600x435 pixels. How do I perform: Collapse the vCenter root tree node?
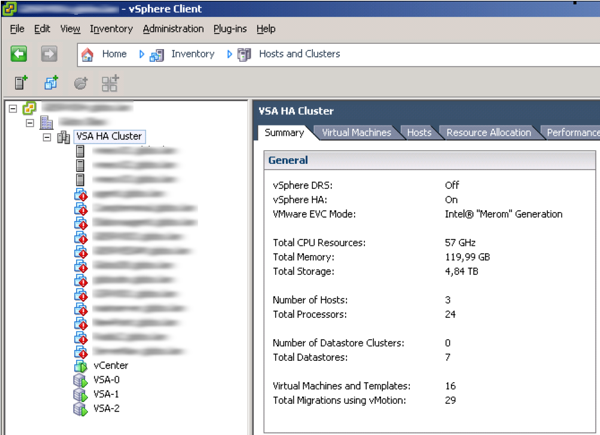[13, 109]
